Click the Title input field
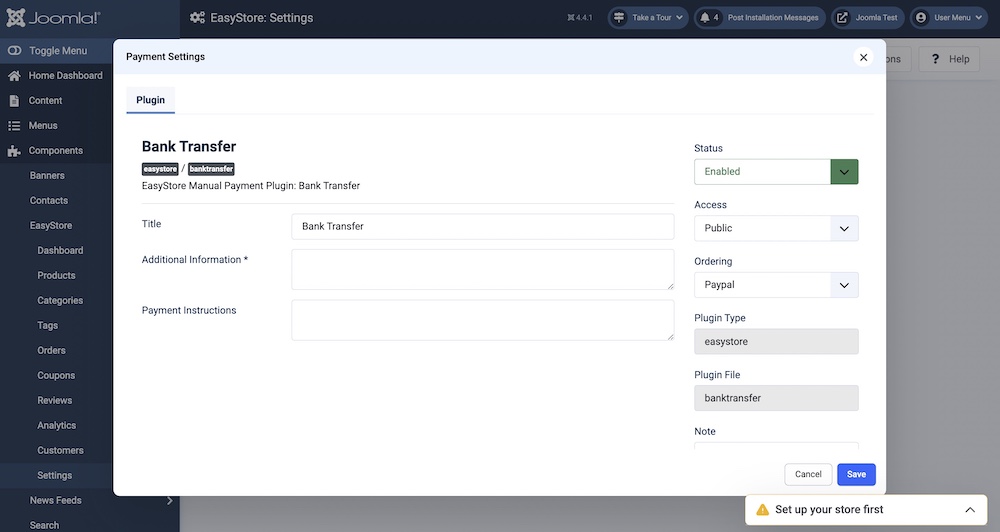This screenshot has height=532, width=1000. click(x=482, y=226)
